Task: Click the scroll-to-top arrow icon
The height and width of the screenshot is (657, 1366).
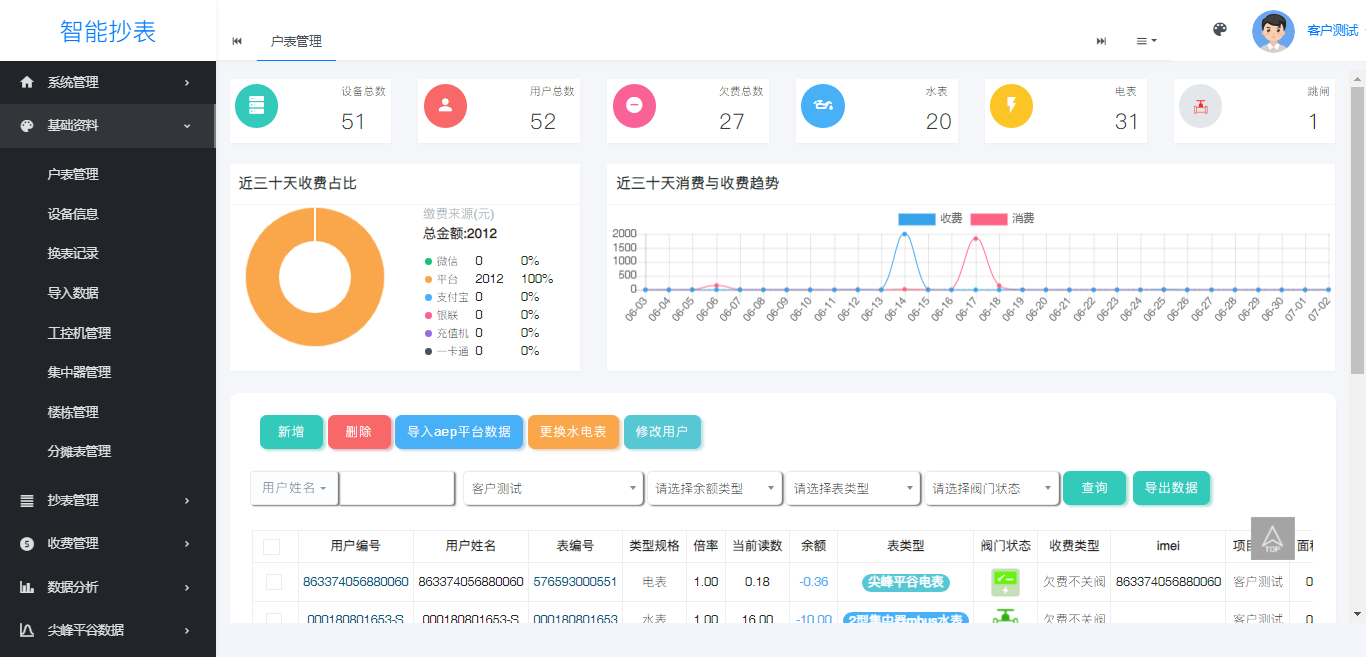Action: pos(1272,538)
